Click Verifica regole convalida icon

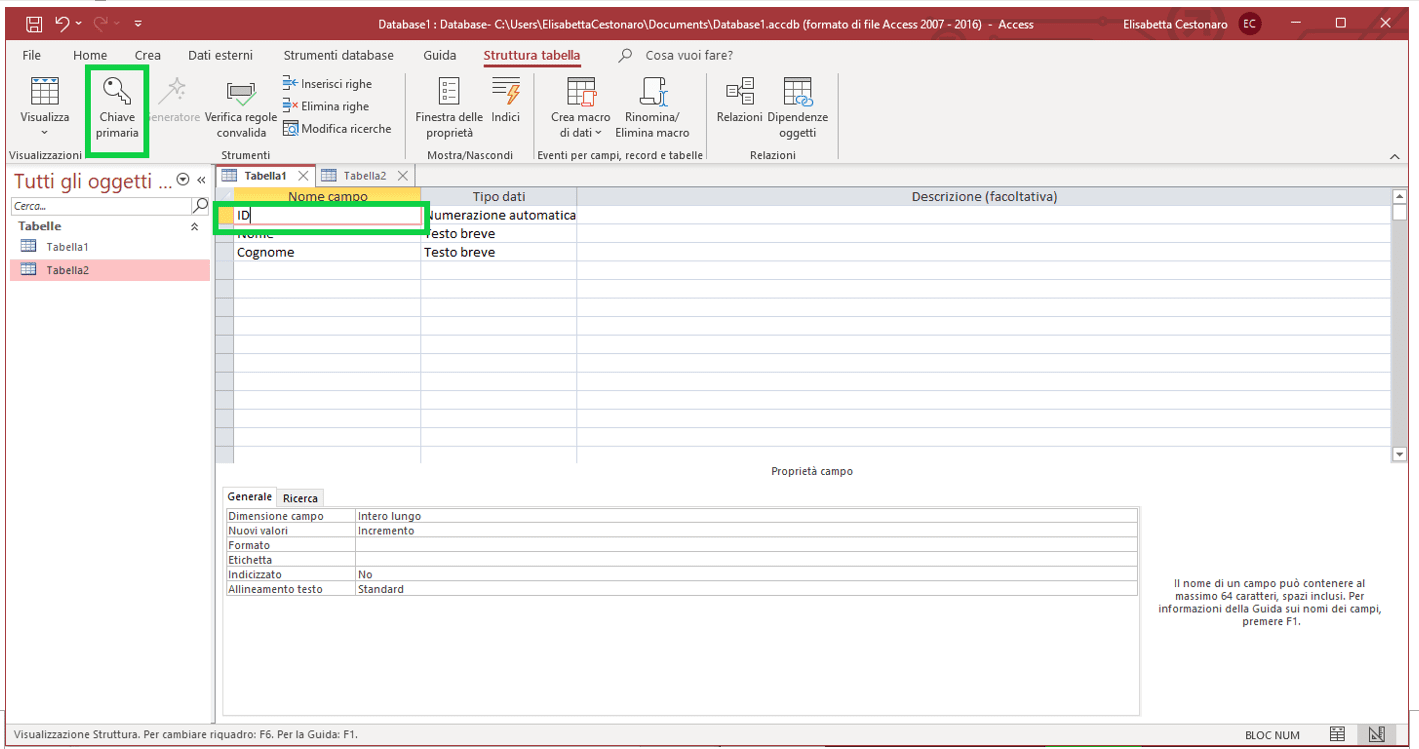(241, 93)
